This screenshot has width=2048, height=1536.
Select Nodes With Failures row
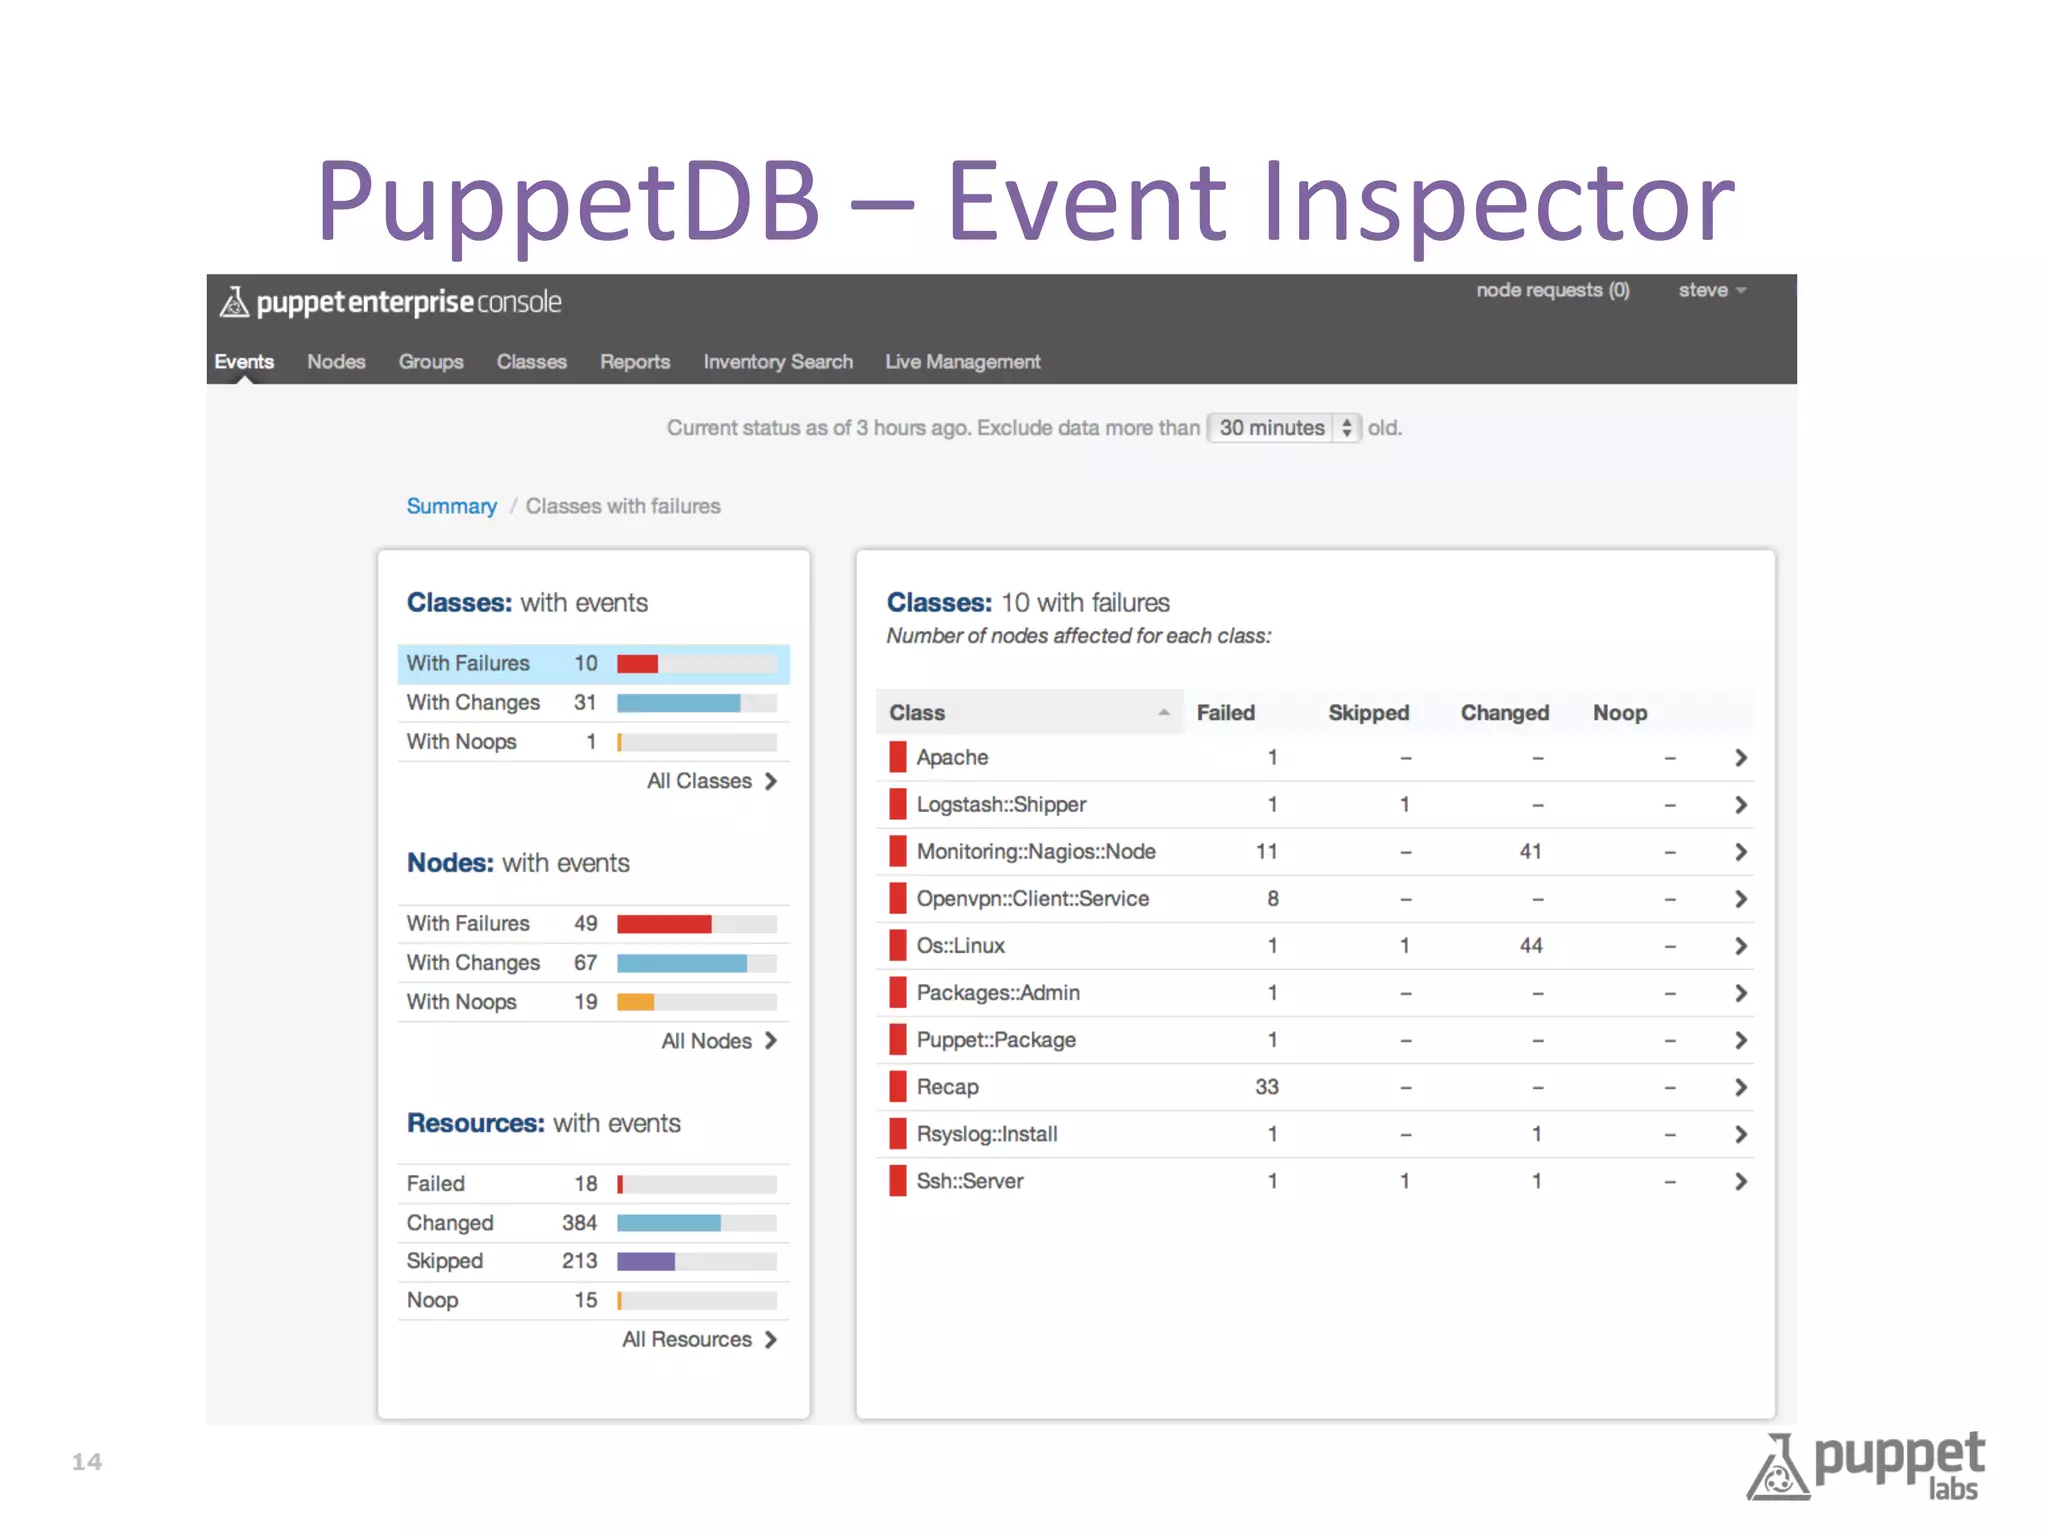pos(593,923)
